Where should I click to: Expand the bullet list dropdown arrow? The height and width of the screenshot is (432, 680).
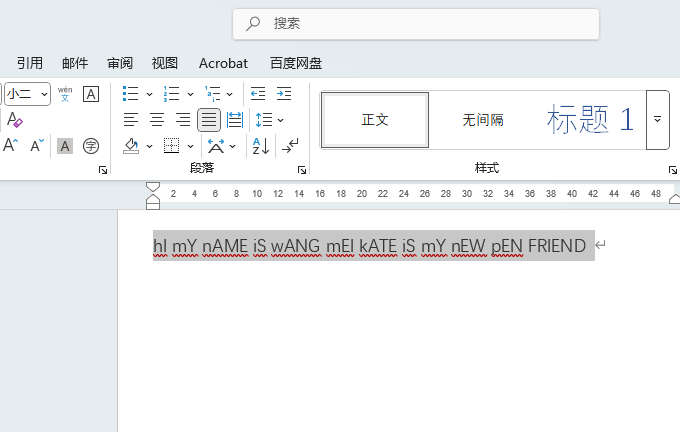point(149,94)
